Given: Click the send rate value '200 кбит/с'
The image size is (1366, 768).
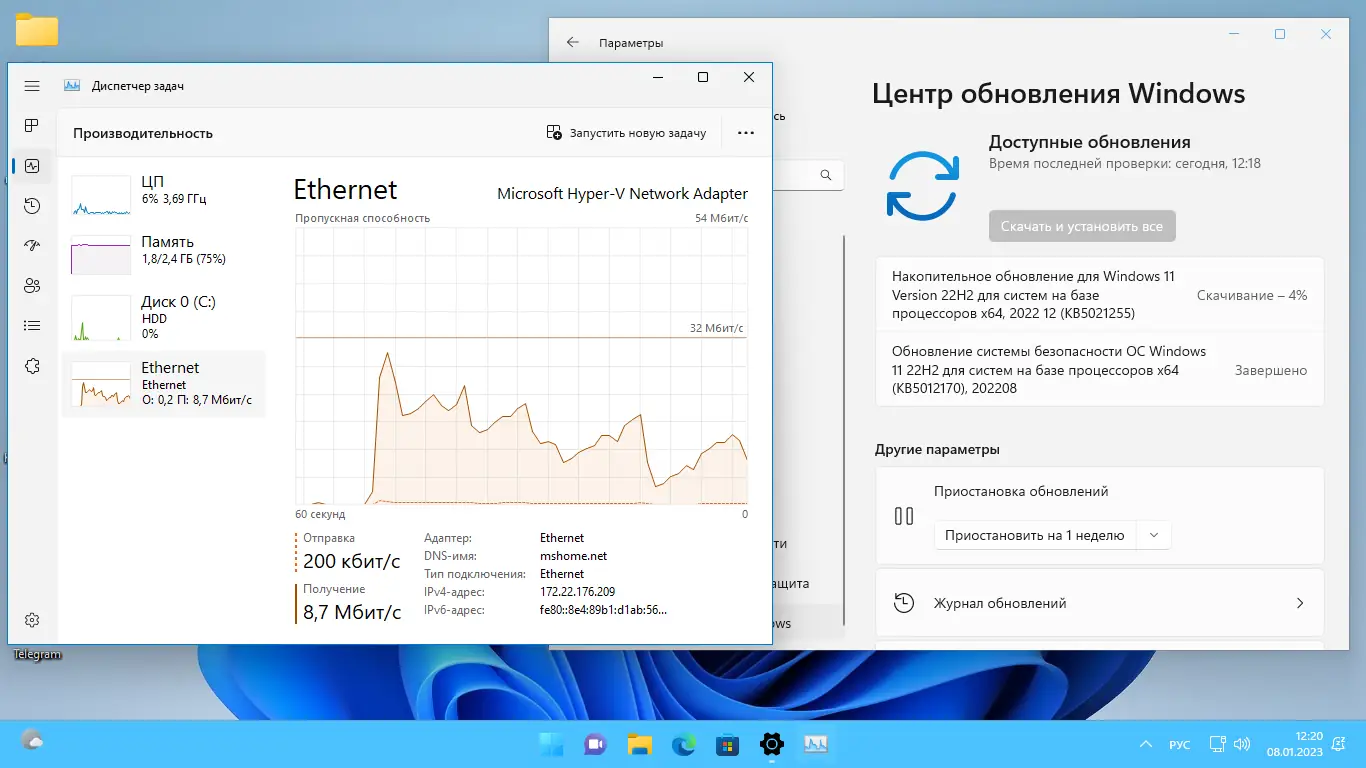Looking at the screenshot, I should point(352,561).
